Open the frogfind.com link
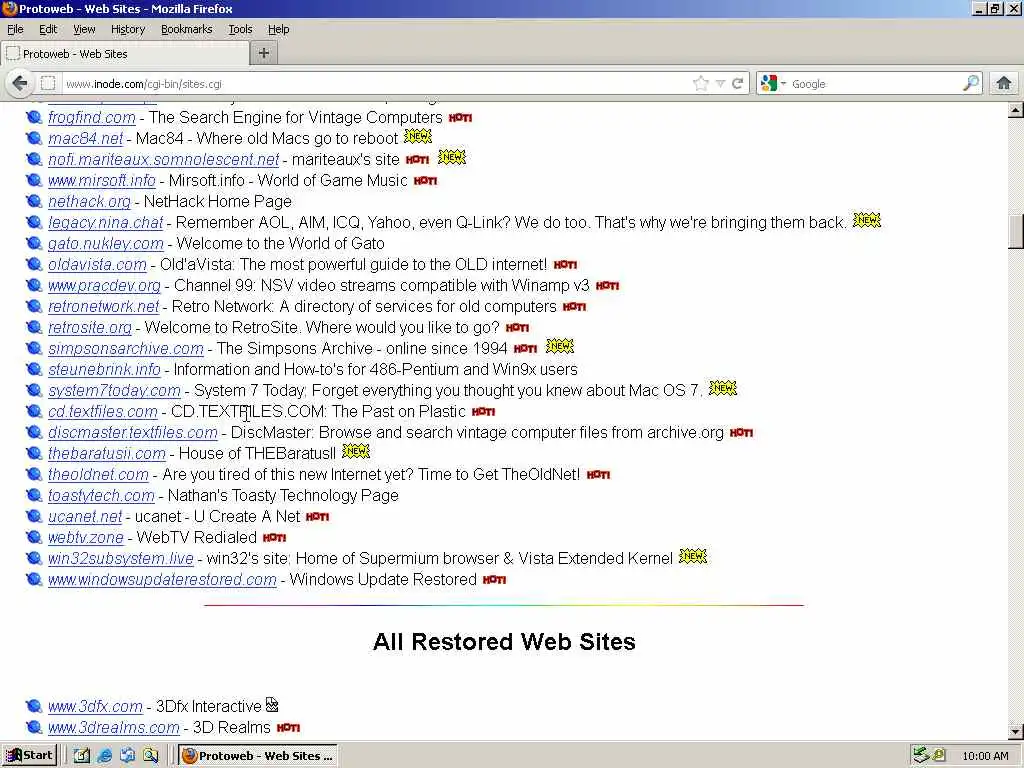Screen dimensions: 1024x768 [x=91, y=118]
